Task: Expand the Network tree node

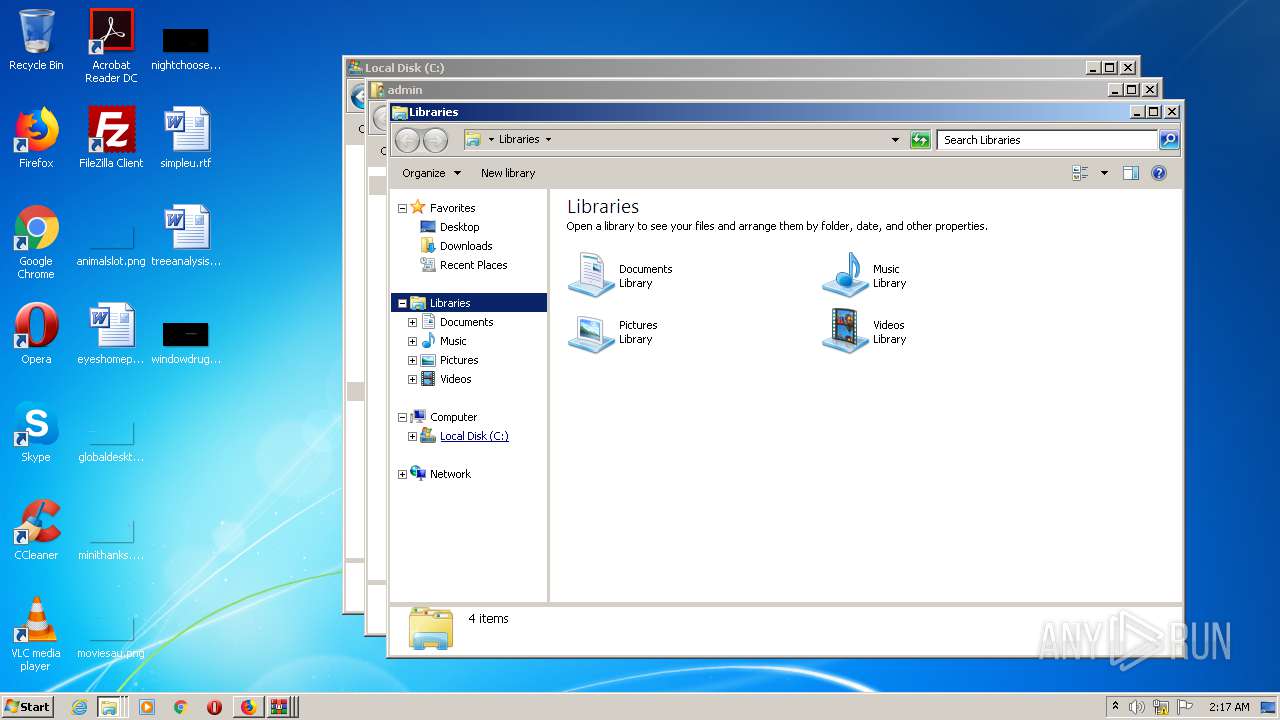Action: click(x=402, y=474)
